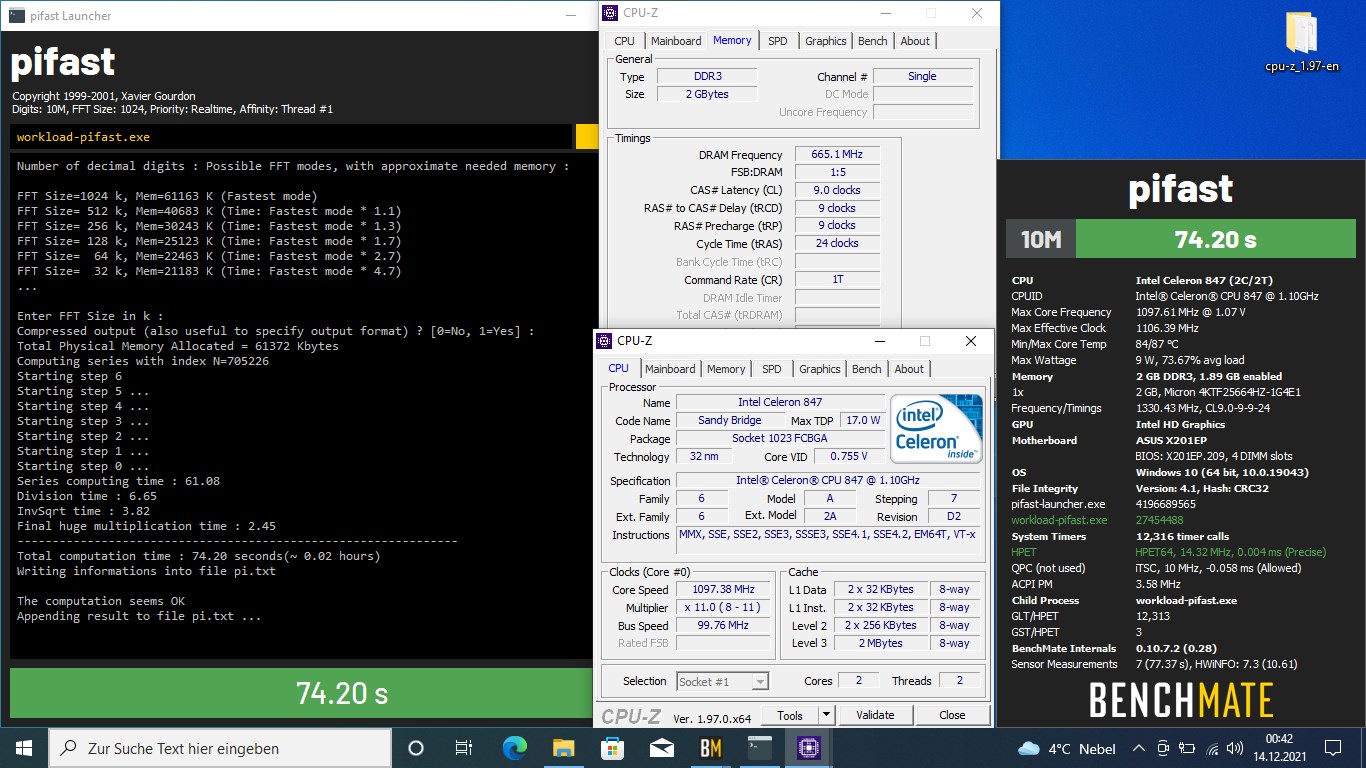The height and width of the screenshot is (768, 1366).
Task: Click the Type field showing DDR3
Action: pos(707,76)
